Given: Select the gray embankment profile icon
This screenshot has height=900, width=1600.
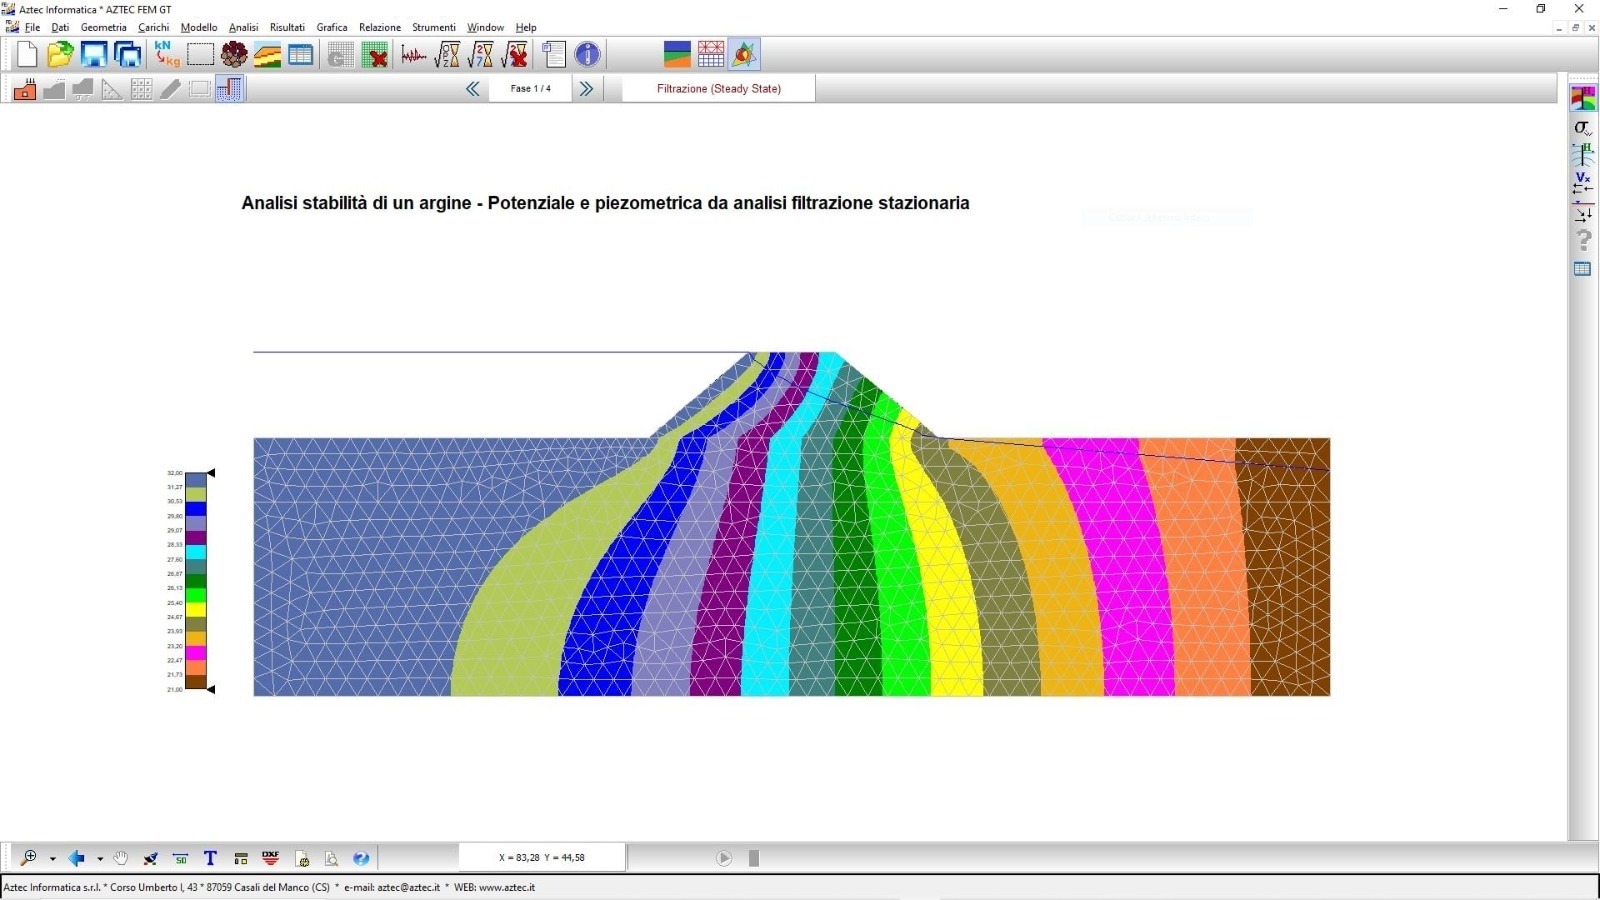Looking at the screenshot, I should pos(54,89).
